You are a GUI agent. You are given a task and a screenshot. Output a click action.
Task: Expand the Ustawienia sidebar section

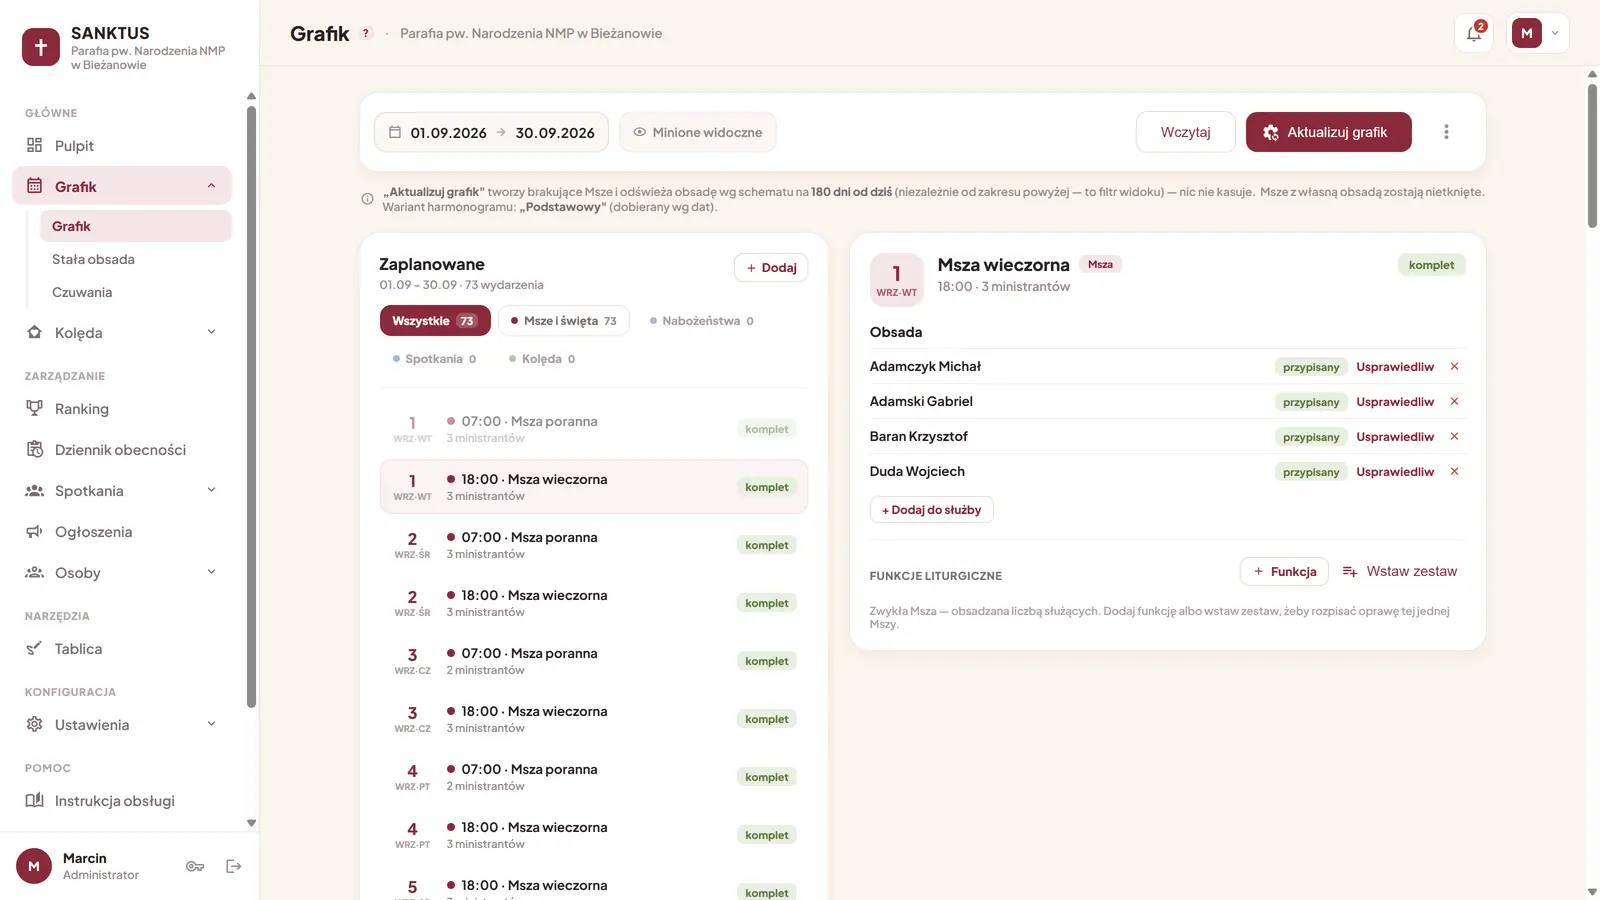click(x=211, y=724)
